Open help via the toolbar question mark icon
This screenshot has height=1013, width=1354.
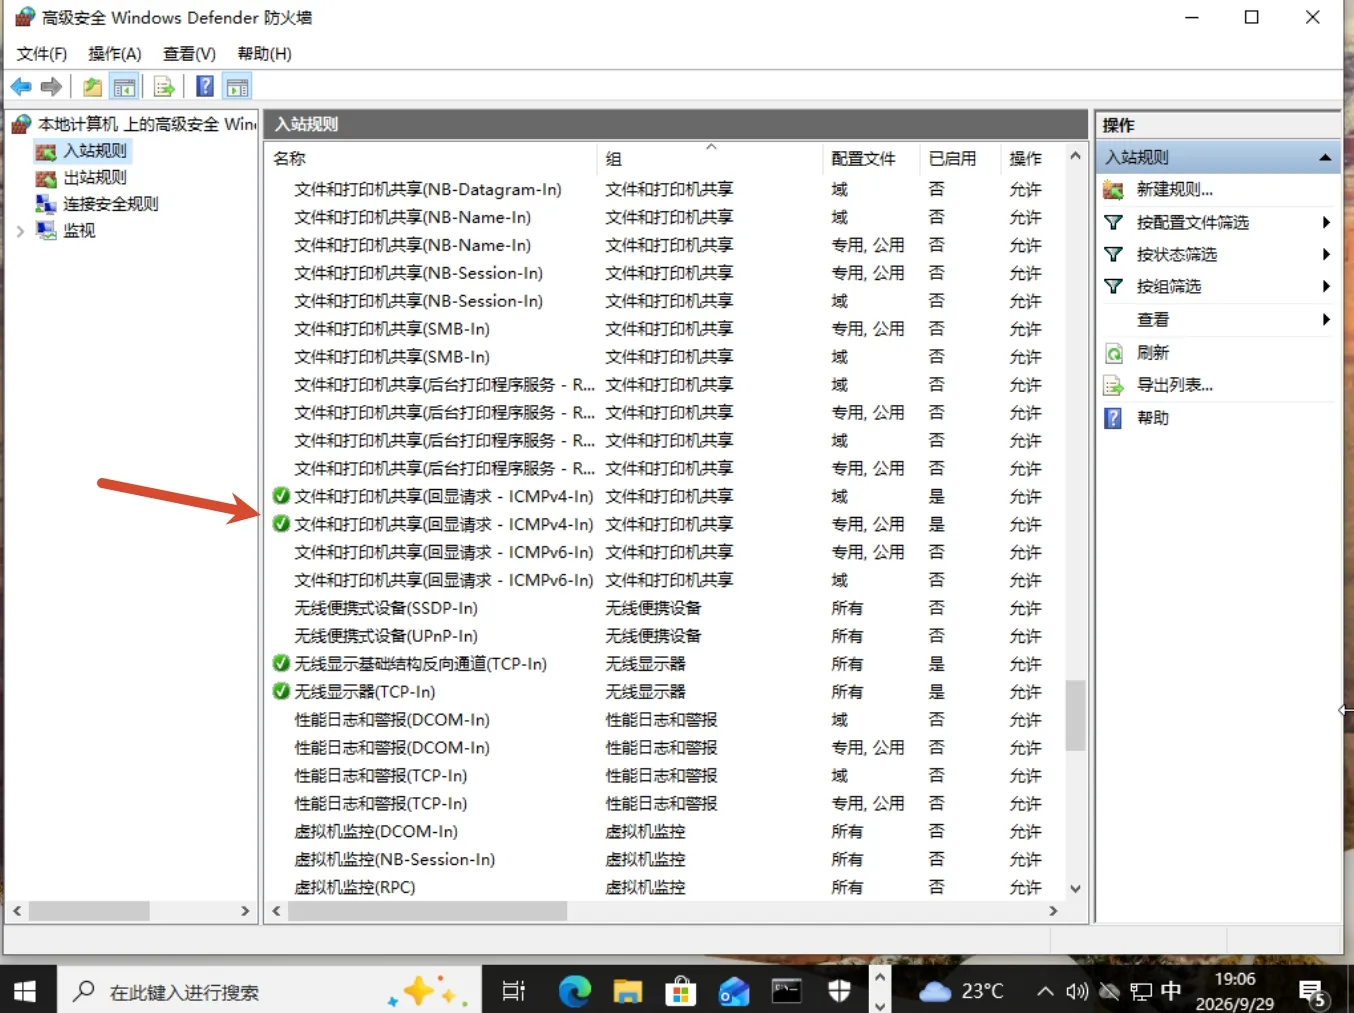point(205,87)
